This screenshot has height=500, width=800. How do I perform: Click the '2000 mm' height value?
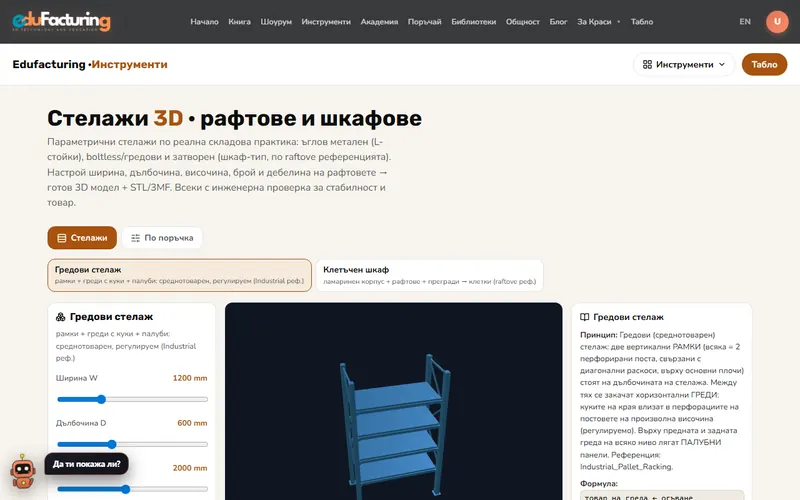pyautogui.click(x=190, y=468)
